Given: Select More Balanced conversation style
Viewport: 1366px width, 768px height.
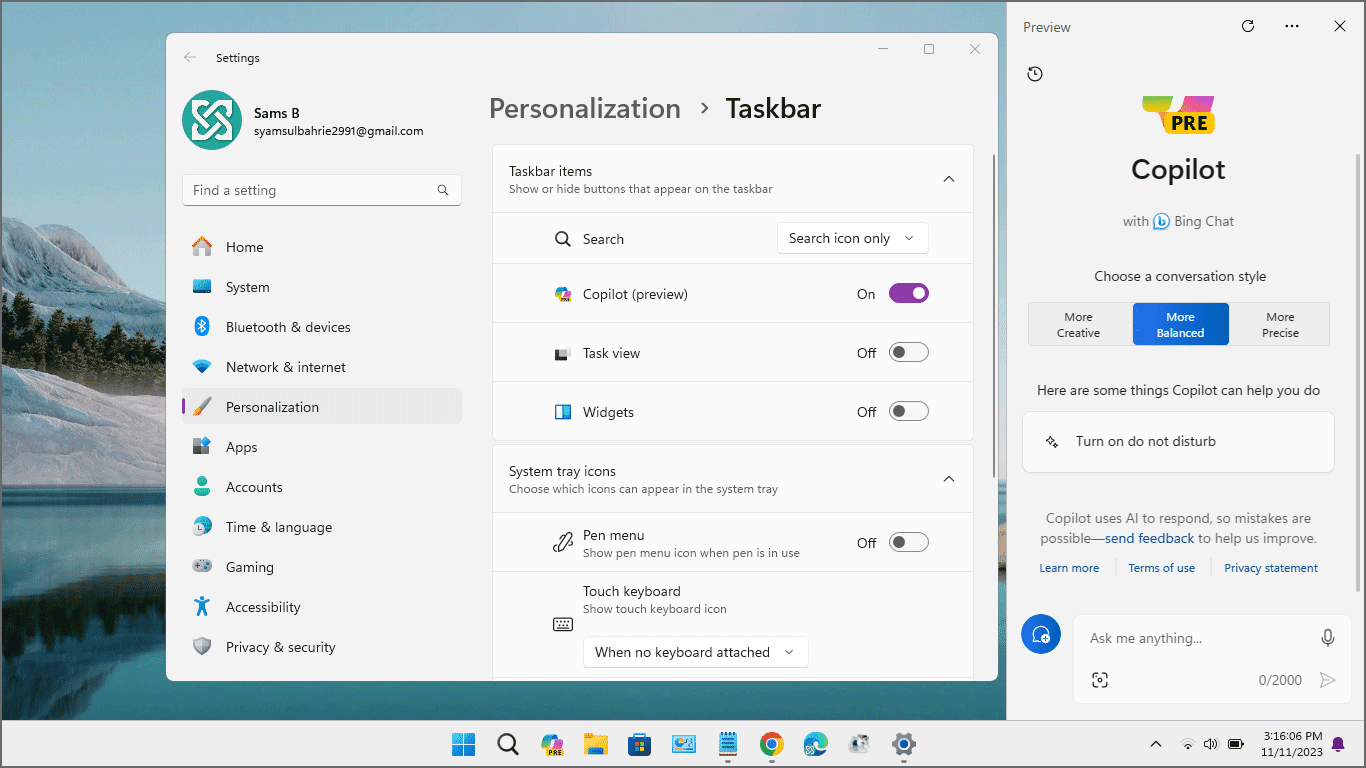Looking at the screenshot, I should tap(1180, 325).
